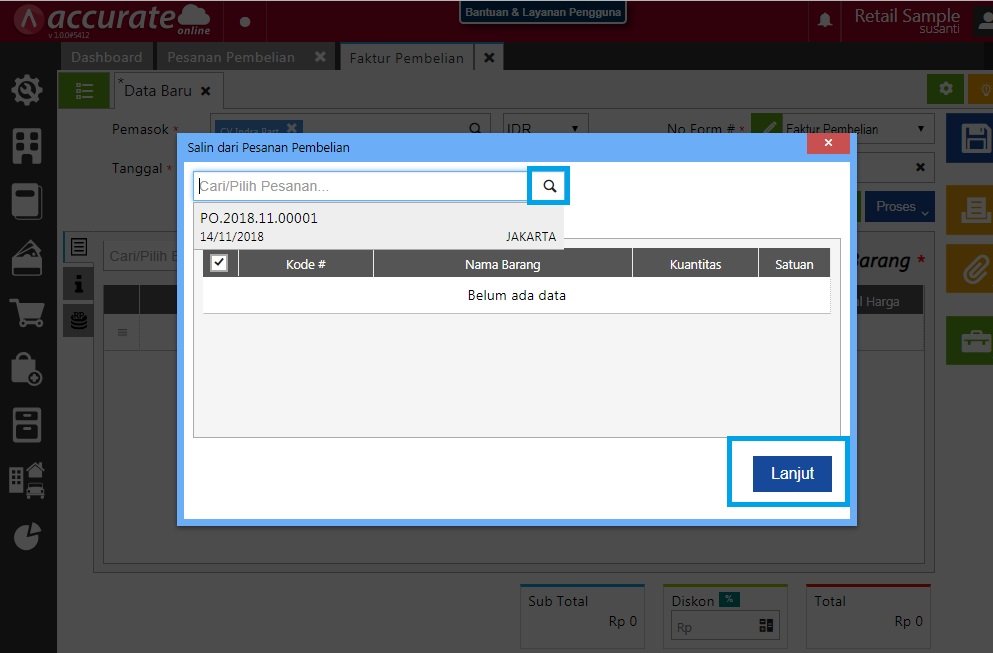
Task: Open the shopping cart sidebar module
Action: pyautogui.click(x=27, y=314)
